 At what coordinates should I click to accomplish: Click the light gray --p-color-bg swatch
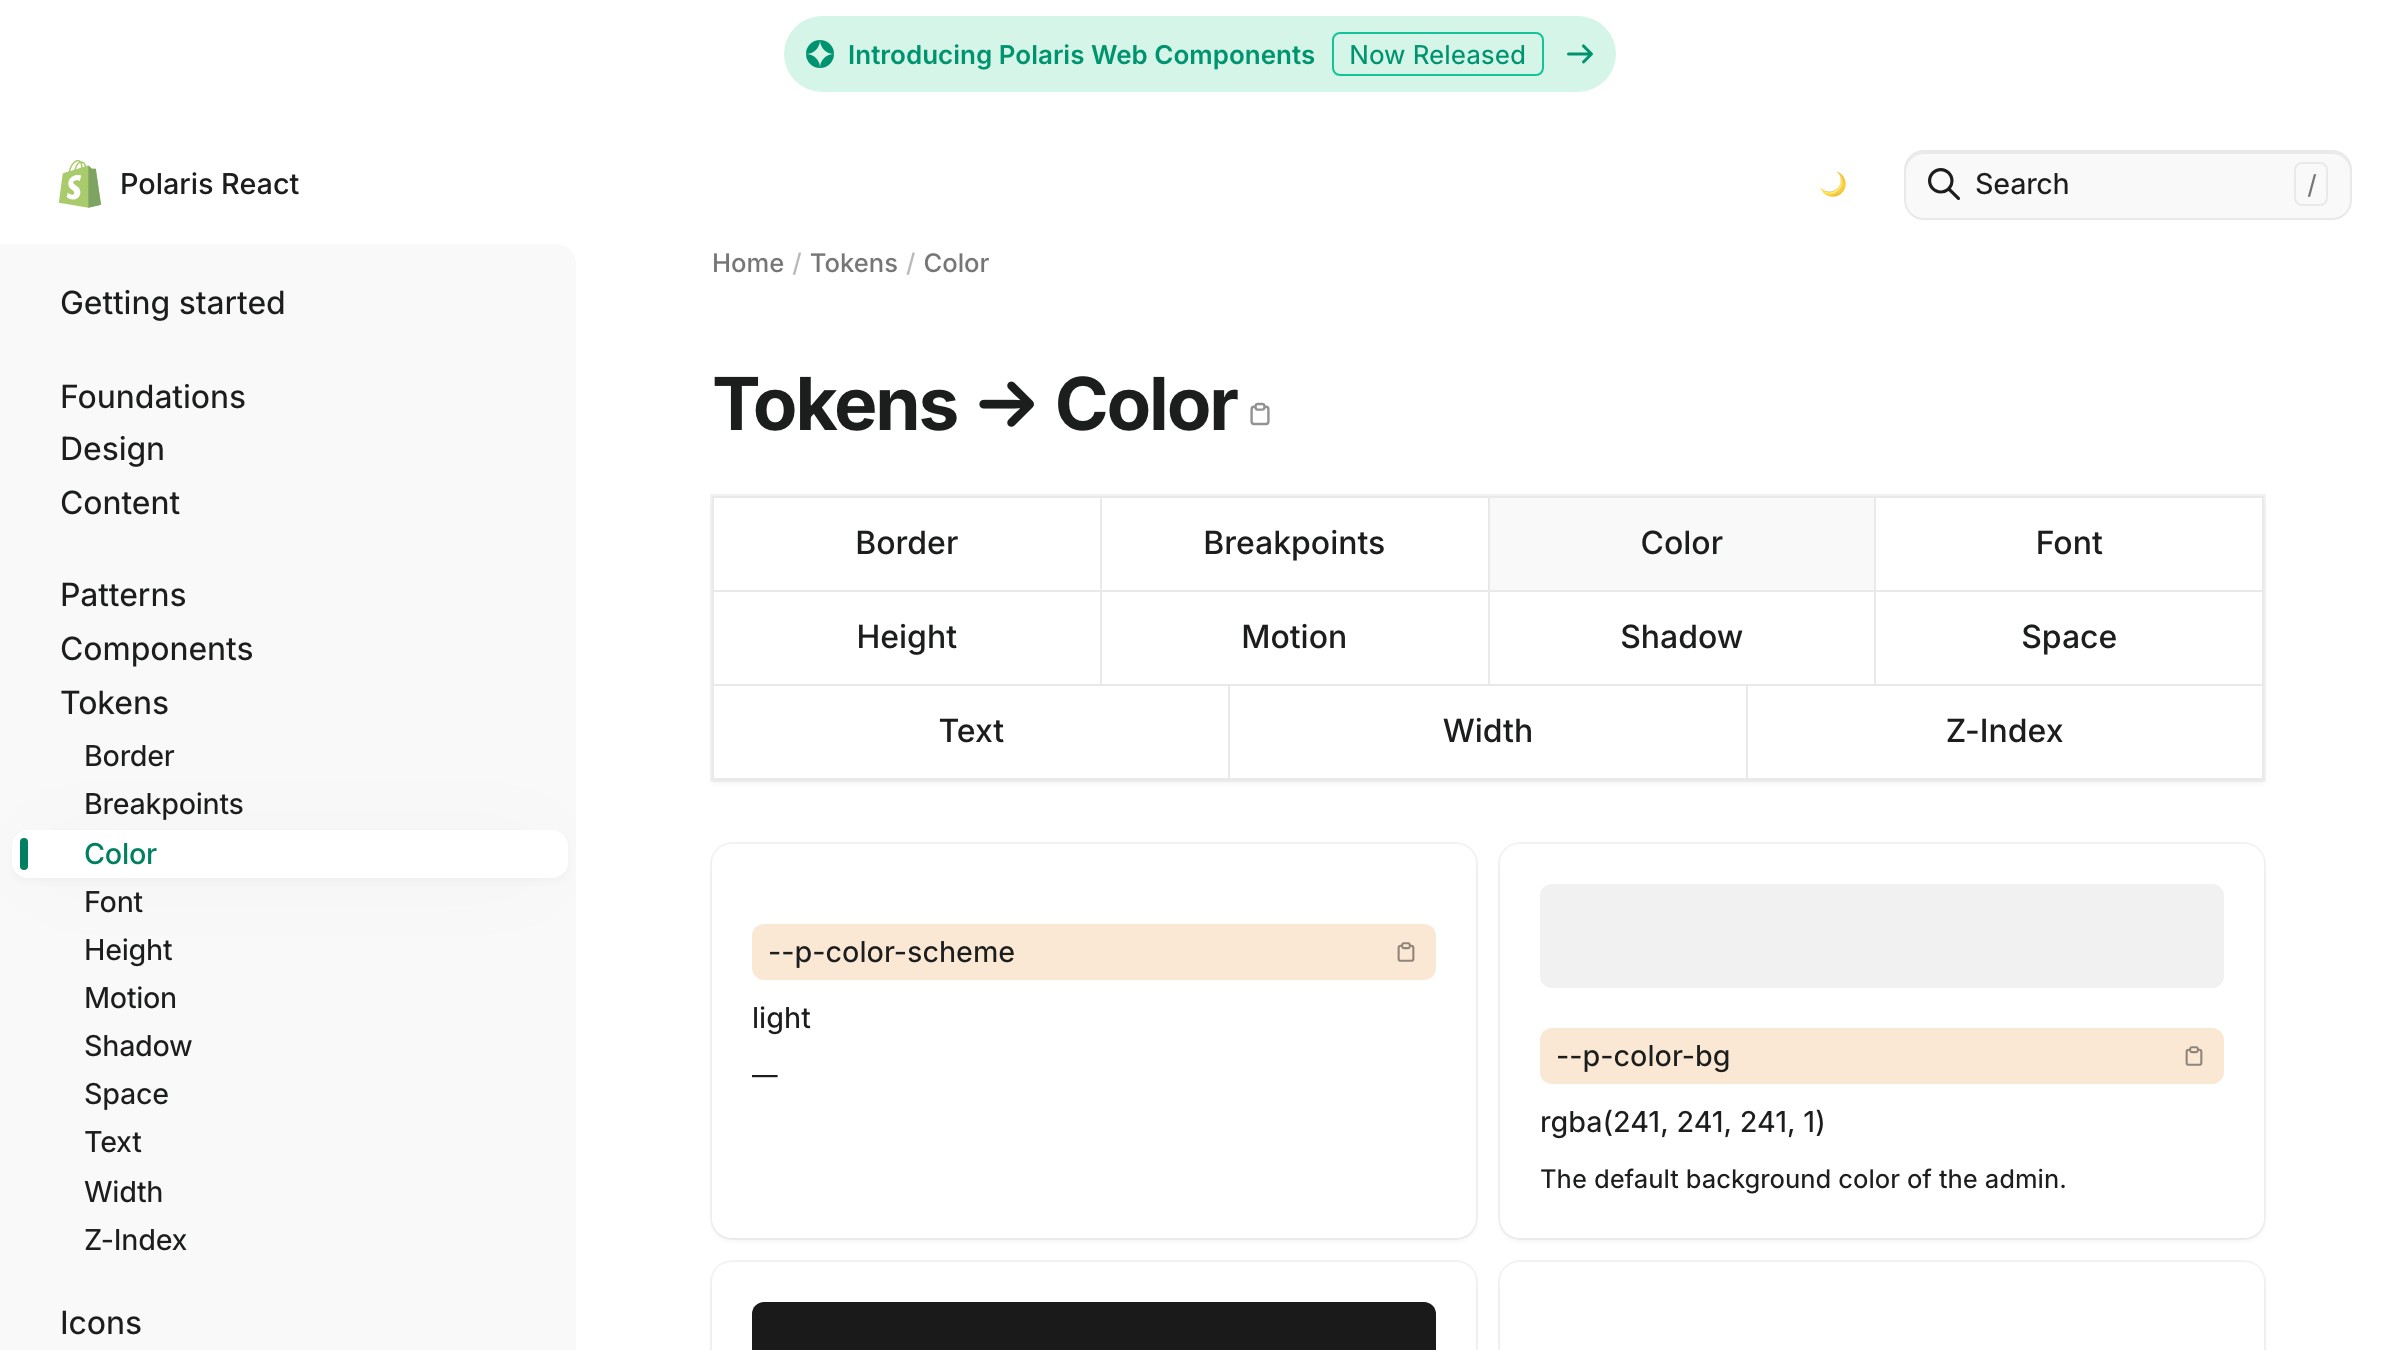1881,936
